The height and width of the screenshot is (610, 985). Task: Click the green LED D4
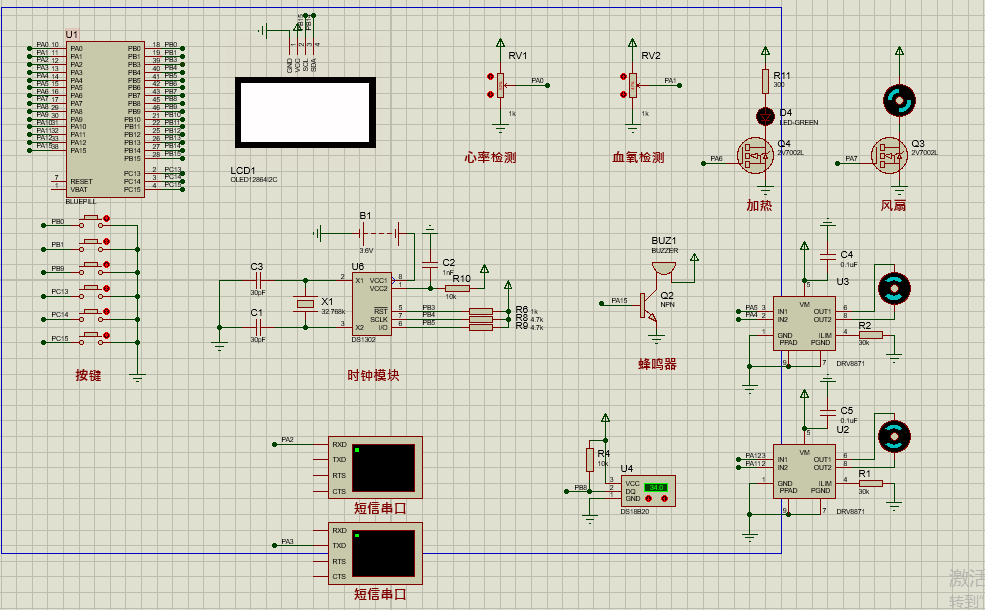tap(765, 116)
